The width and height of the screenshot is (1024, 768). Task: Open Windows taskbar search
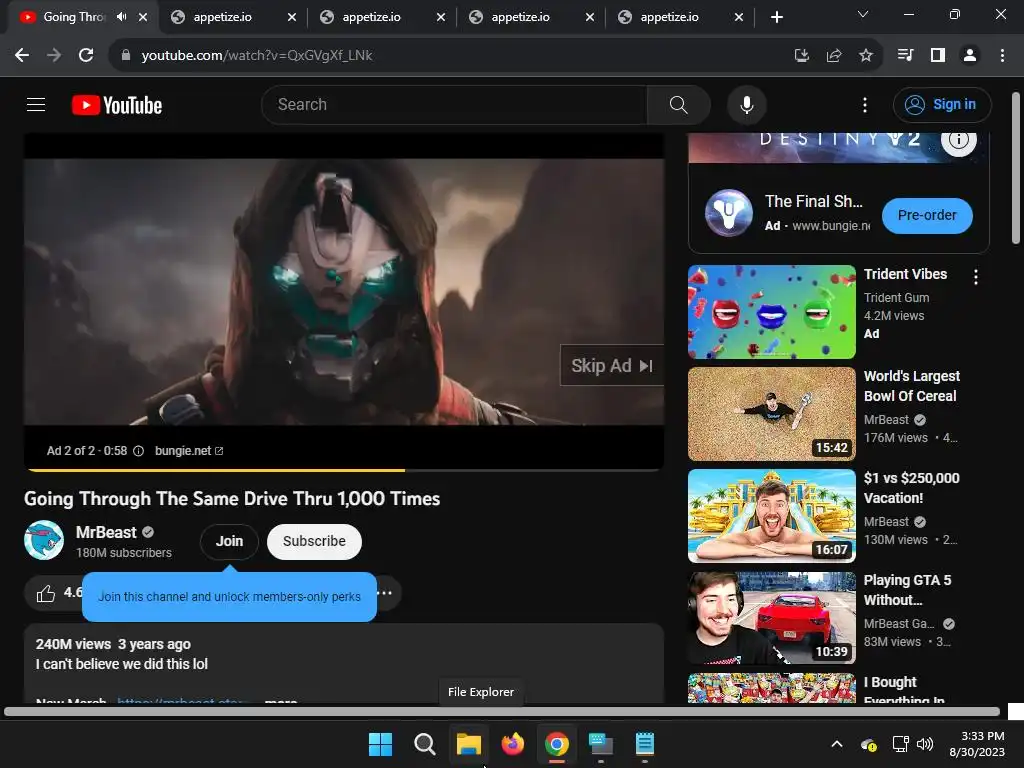(x=425, y=744)
